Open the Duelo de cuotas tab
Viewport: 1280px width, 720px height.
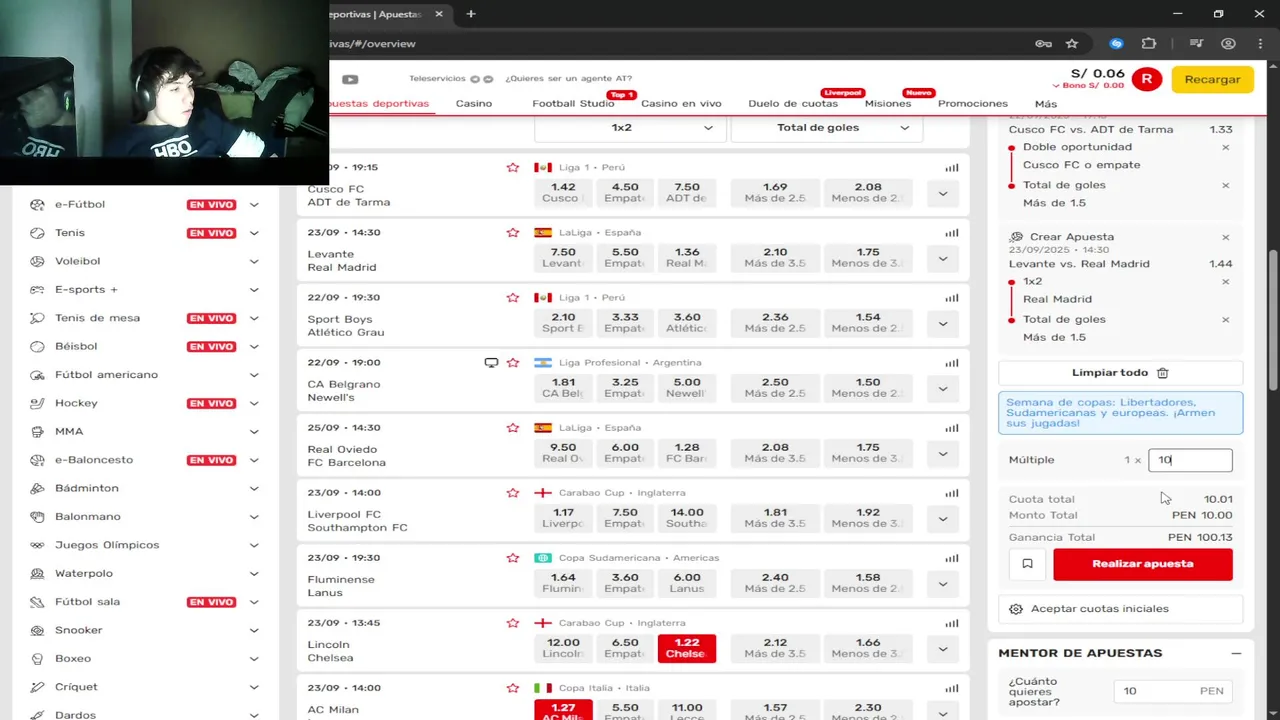793,104
